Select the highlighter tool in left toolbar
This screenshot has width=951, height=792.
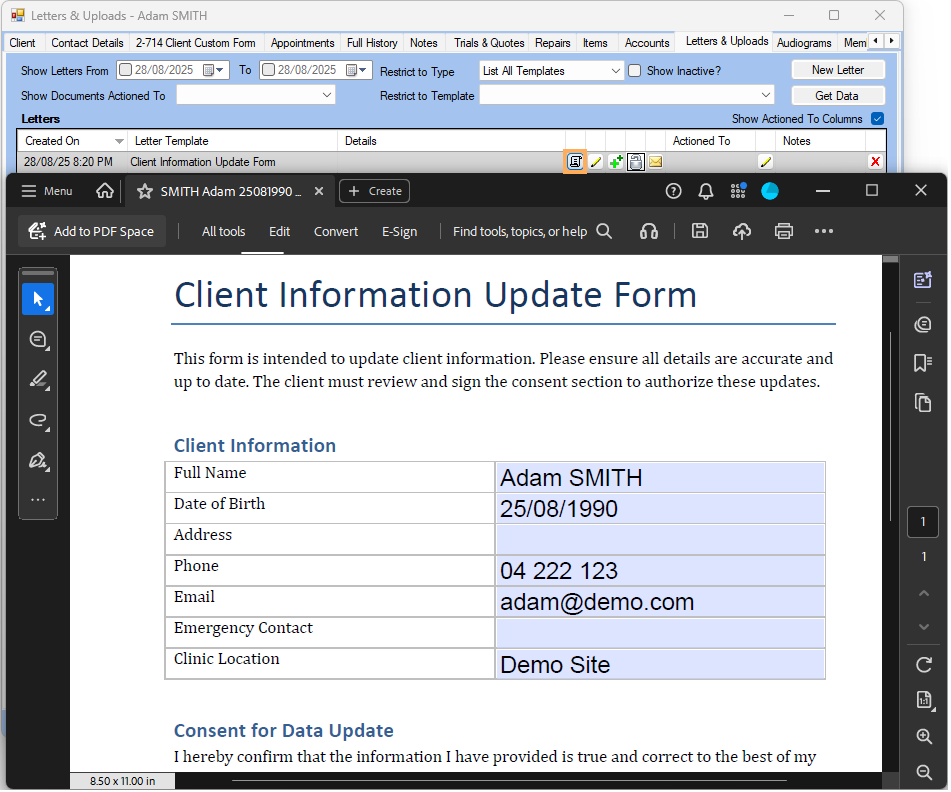[x=38, y=379]
